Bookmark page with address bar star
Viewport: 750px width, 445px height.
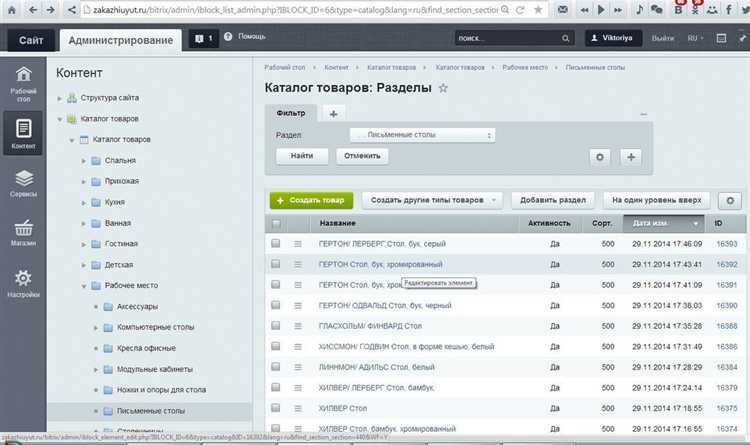click(538, 10)
